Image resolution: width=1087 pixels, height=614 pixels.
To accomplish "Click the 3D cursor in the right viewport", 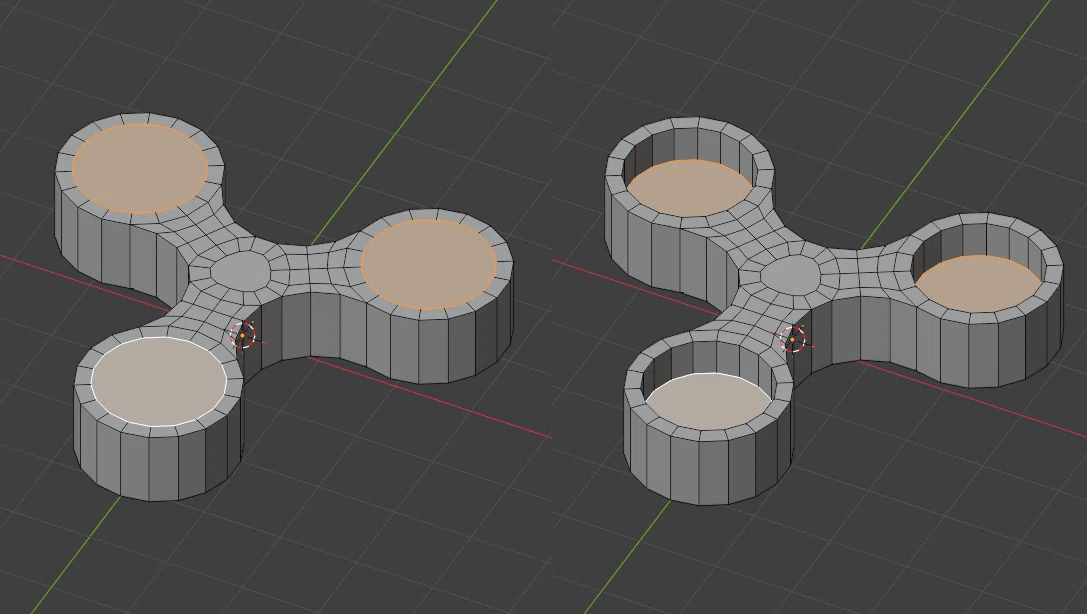I will (792, 340).
